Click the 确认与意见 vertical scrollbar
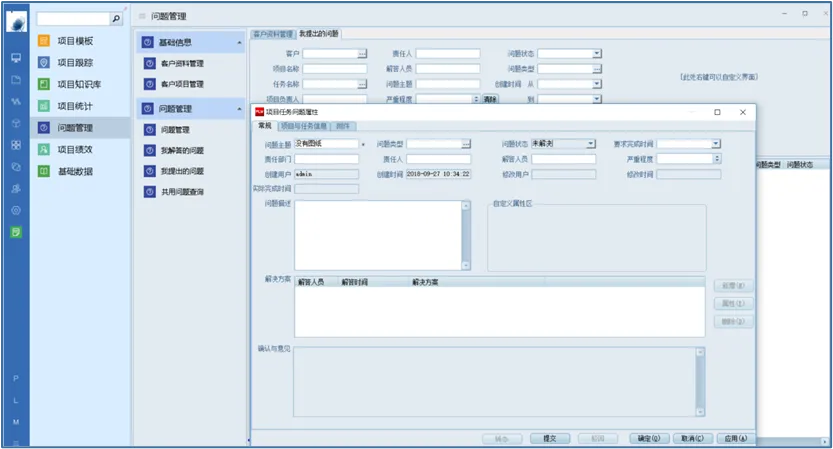 pos(700,382)
